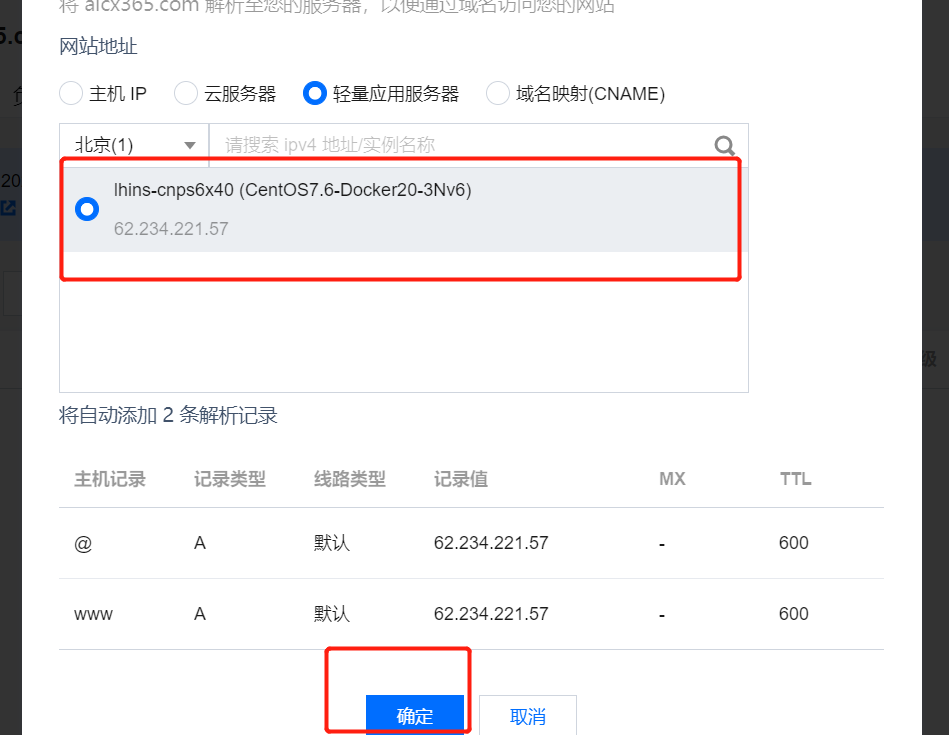Confirm with the 确定 button
949x735 pixels.
tap(415, 716)
